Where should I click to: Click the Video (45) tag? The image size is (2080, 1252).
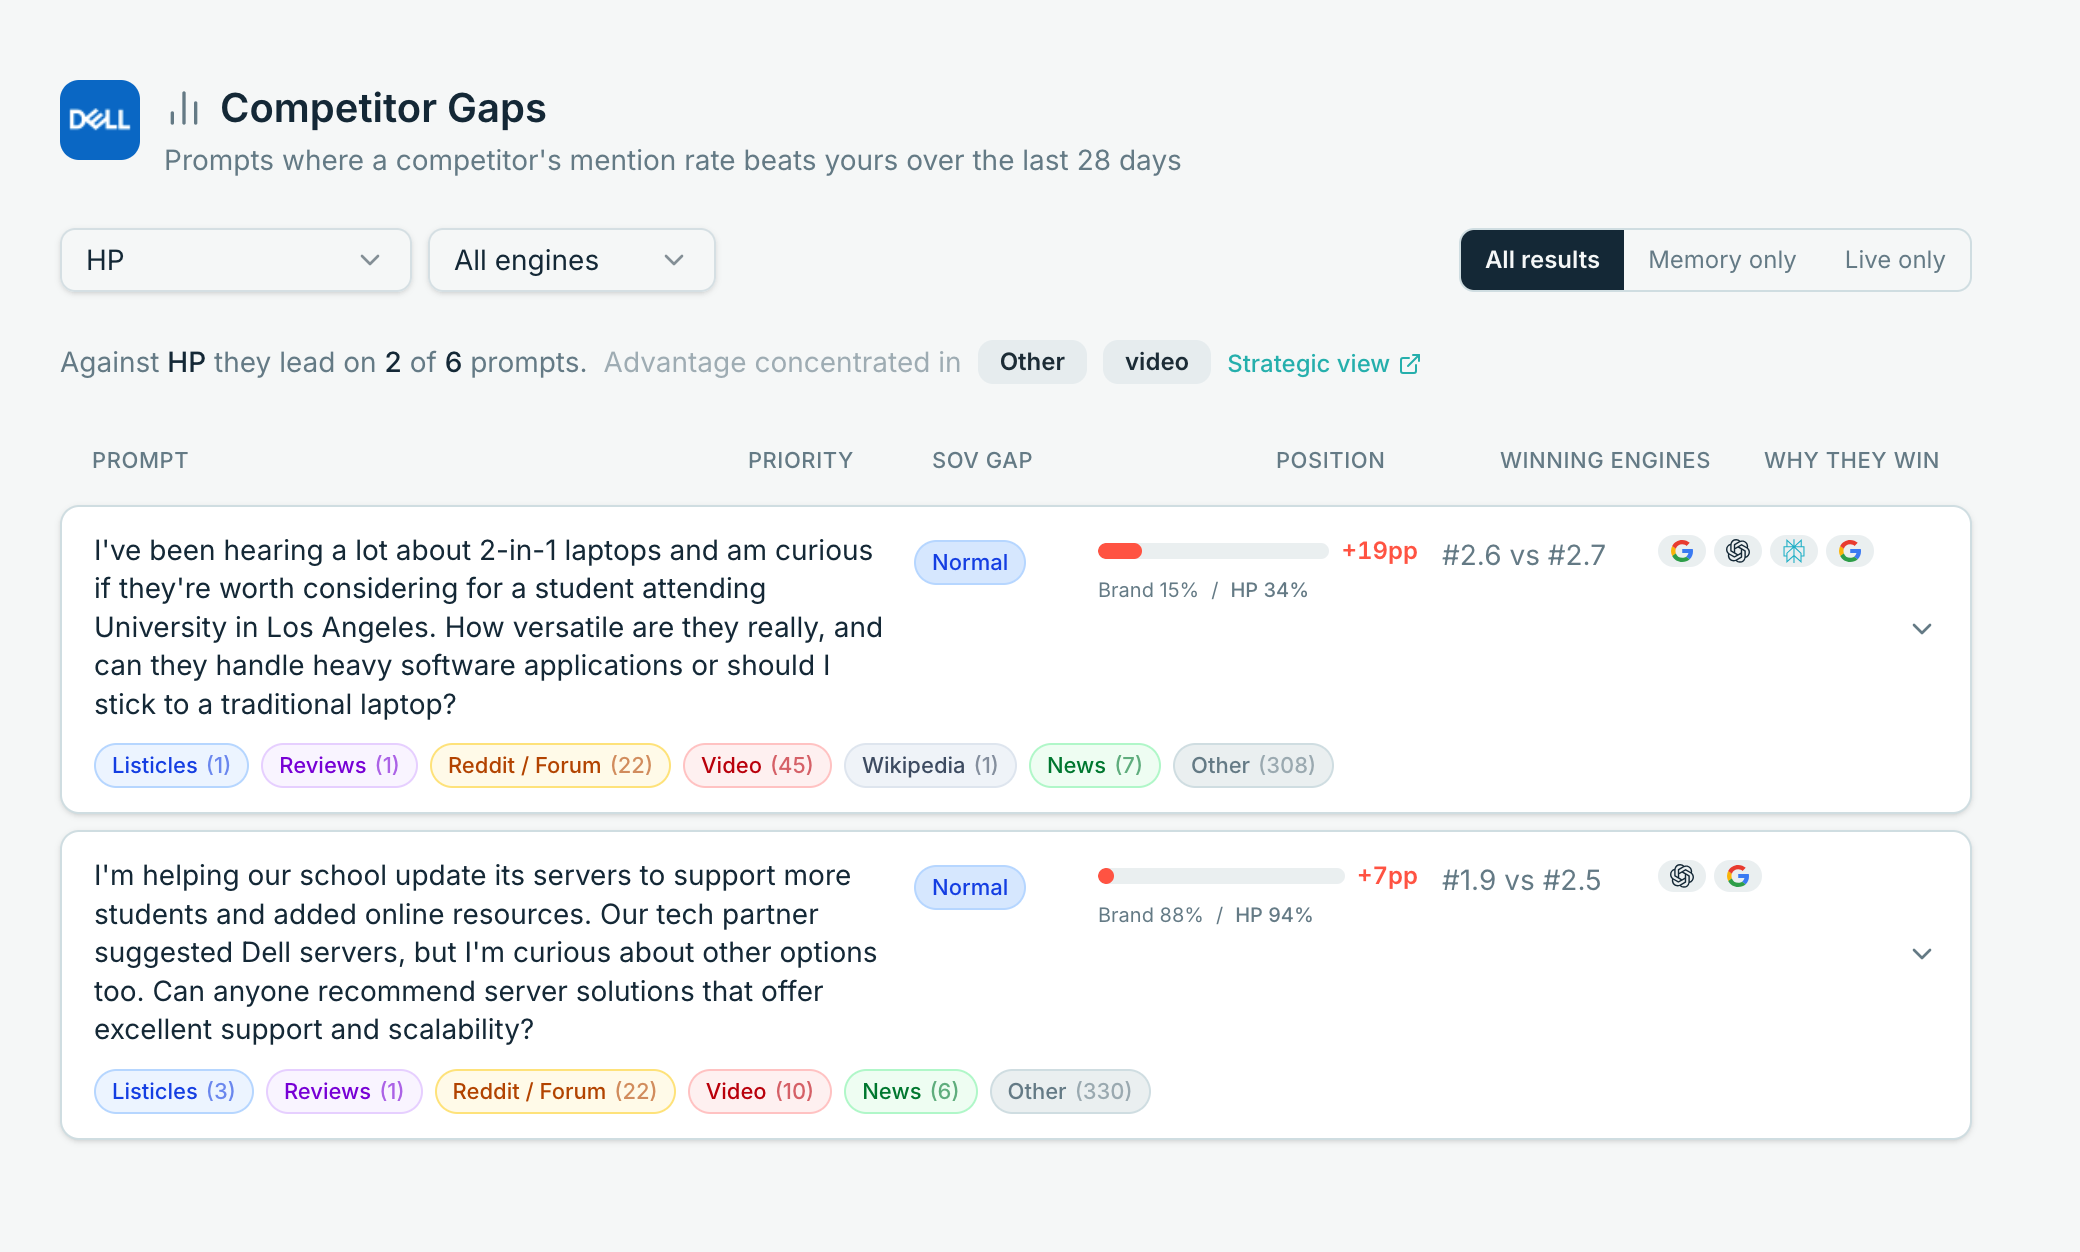click(757, 765)
